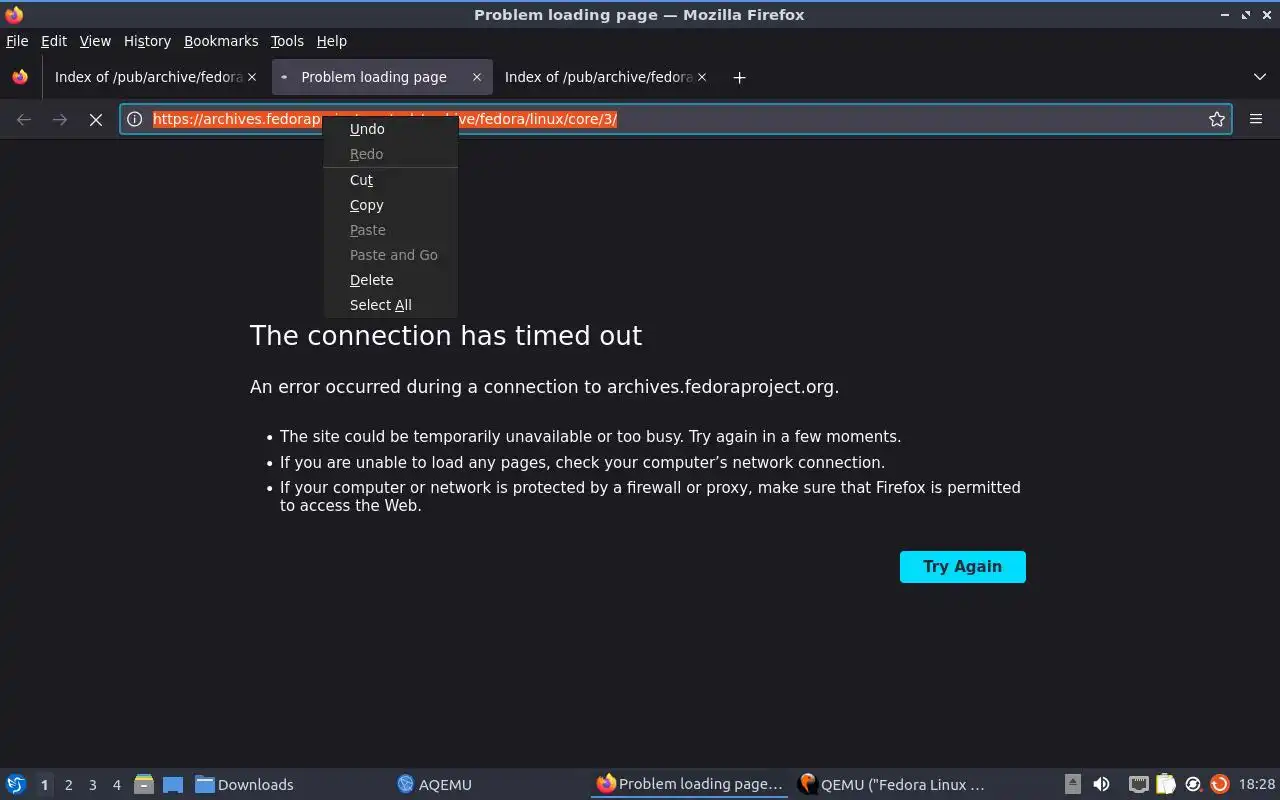Choose Undo in the context menu
1280x800 pixels.
pyautogui.click(x=391, y=129)
